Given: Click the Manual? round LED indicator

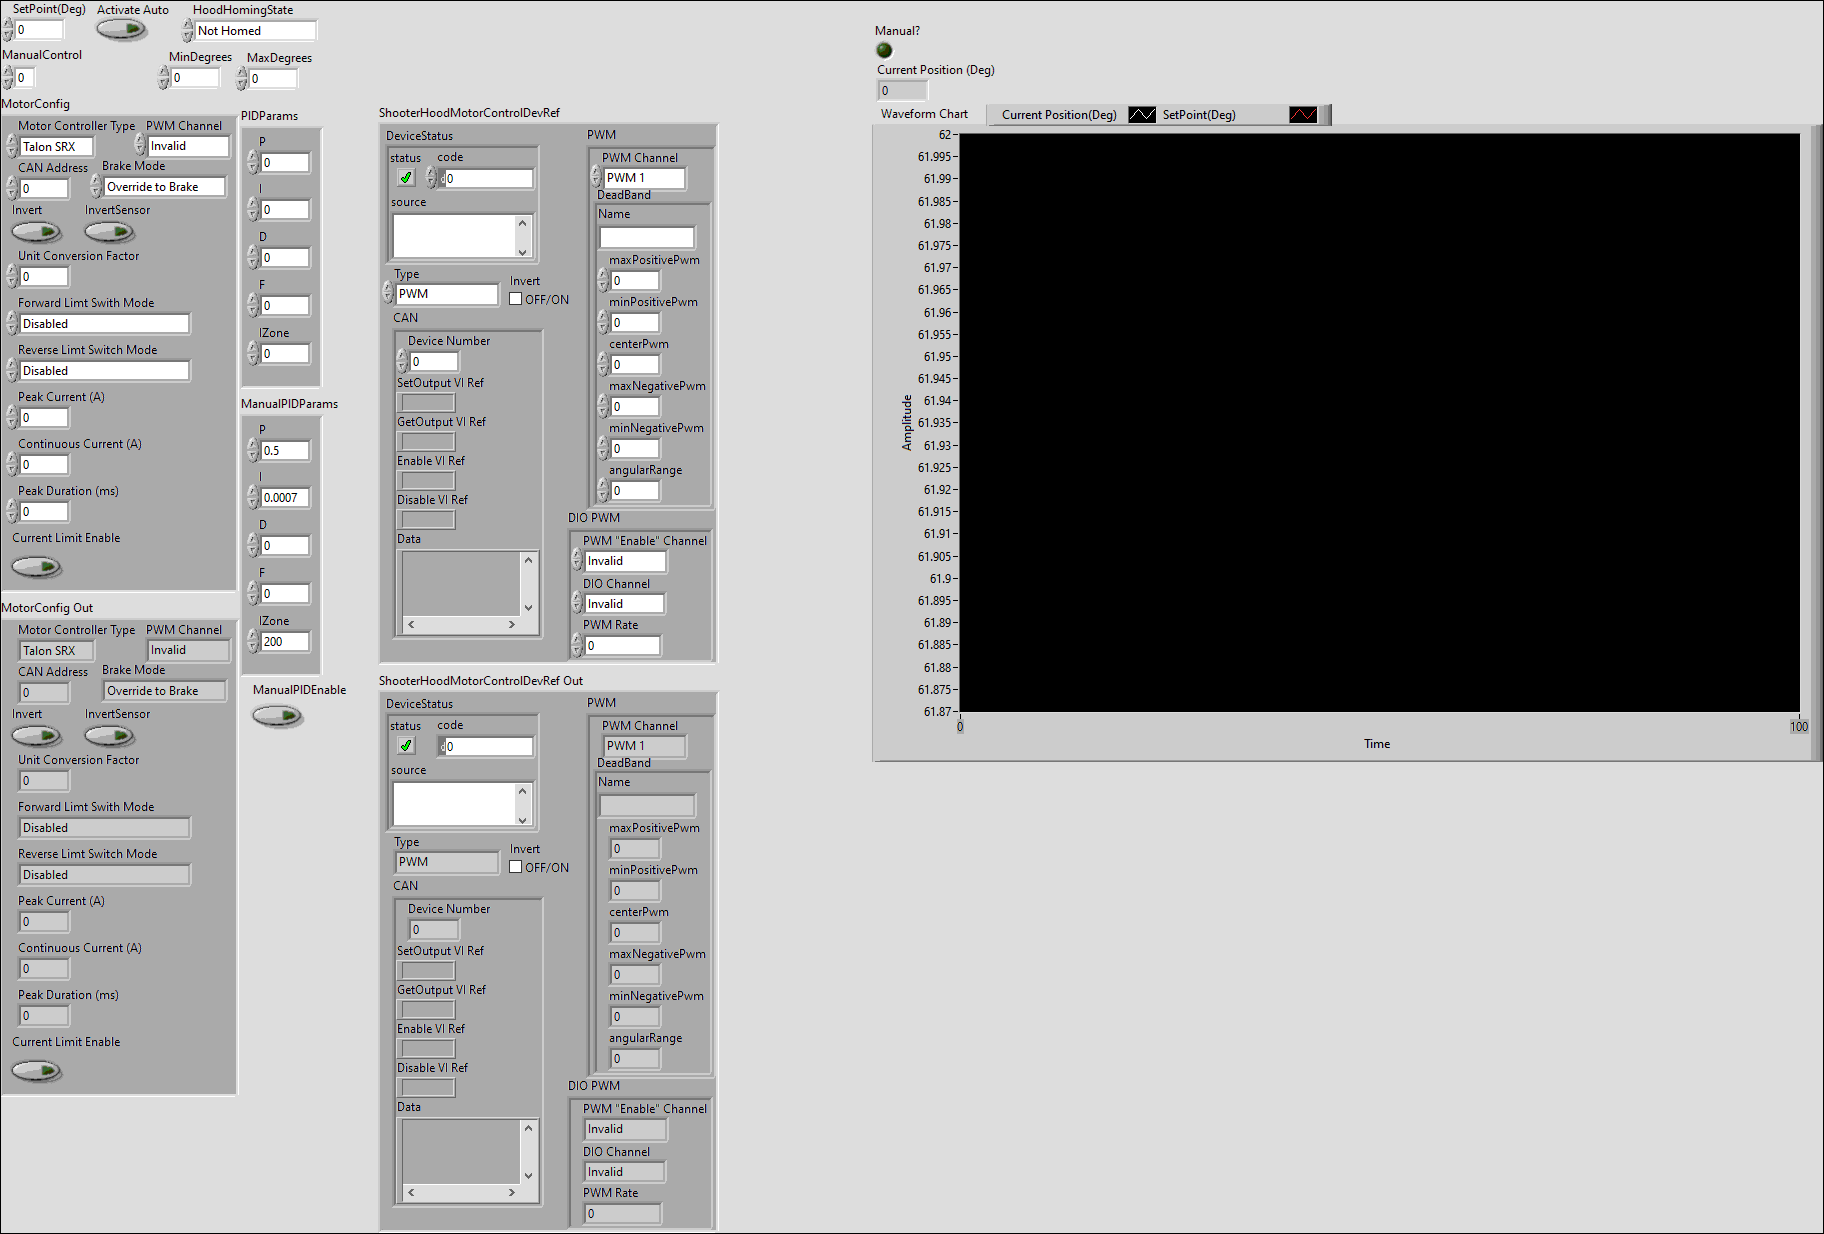Looking at the screenshot, I should 884,50.
